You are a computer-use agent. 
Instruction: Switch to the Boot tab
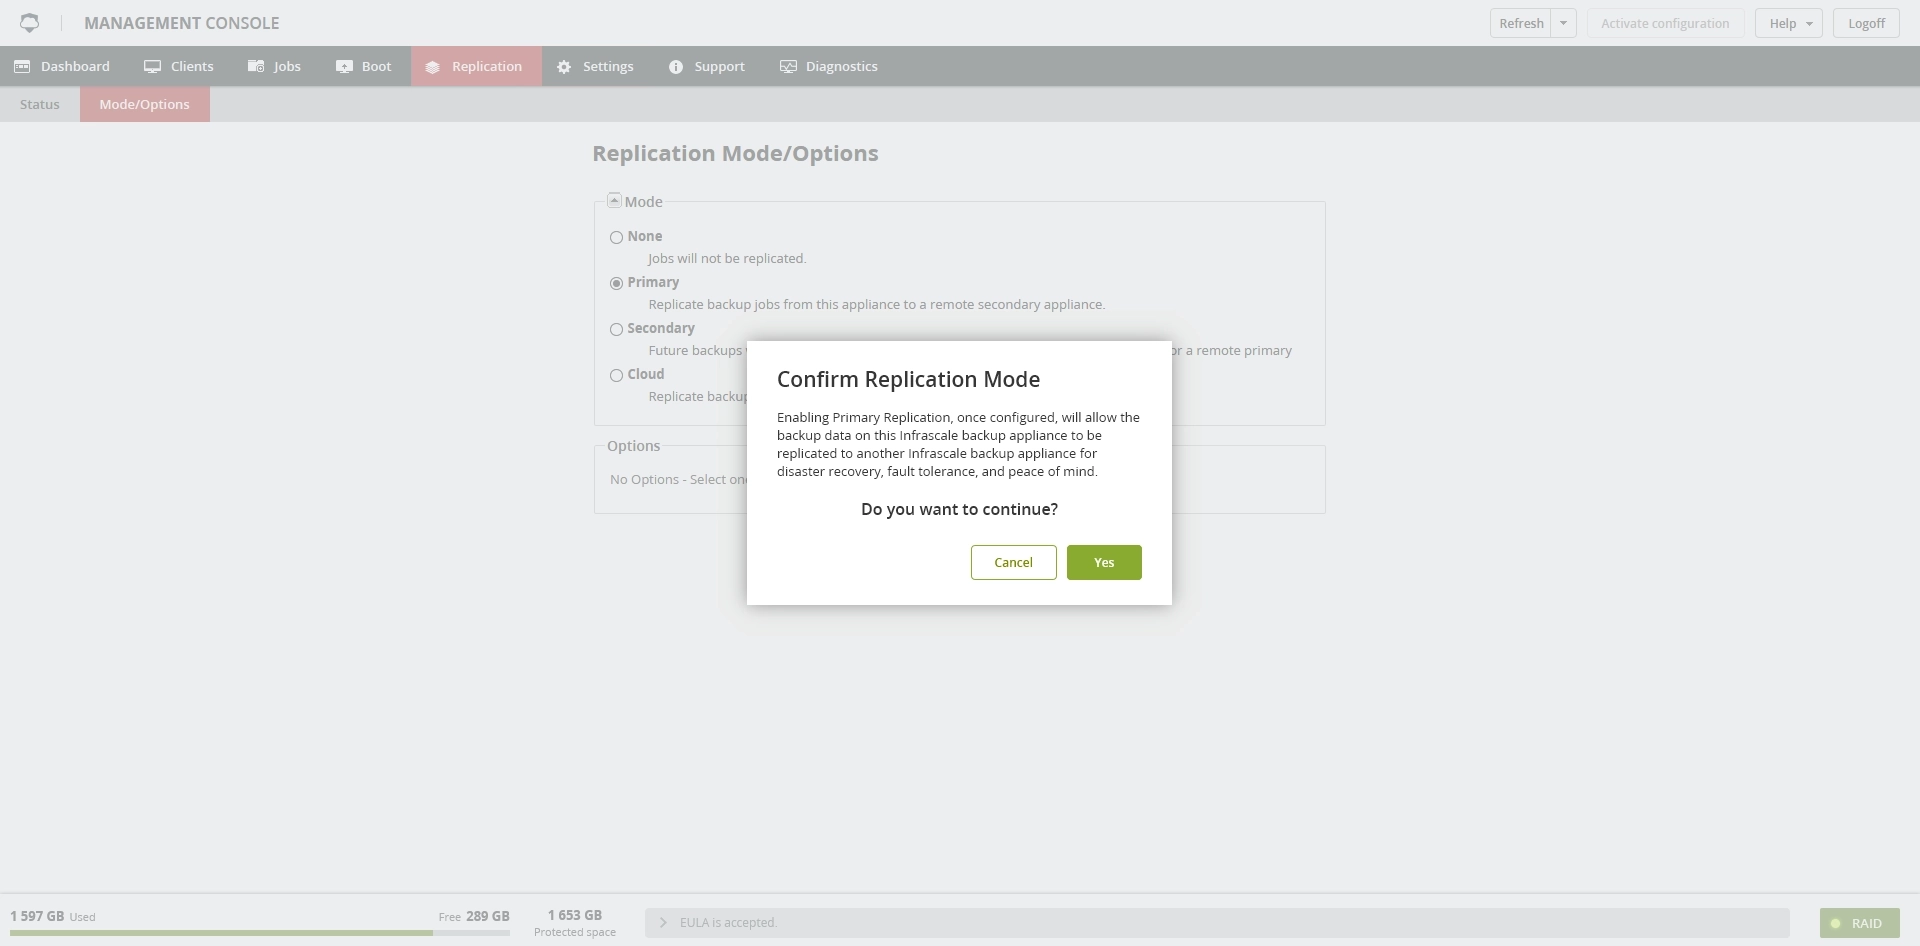[364, 66]
